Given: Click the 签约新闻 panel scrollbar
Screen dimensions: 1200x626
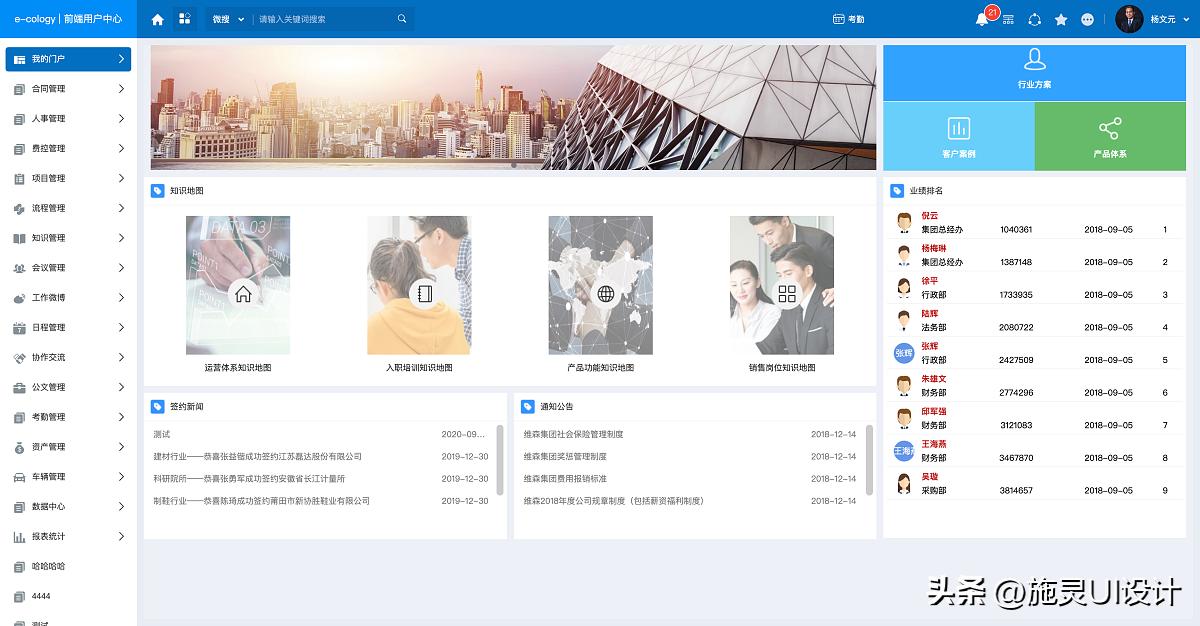Looking at the screenshot, I should tap(500, 458).
